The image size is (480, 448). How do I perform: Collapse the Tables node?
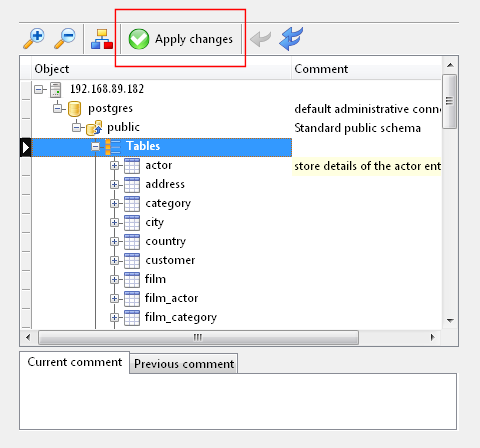click(x=95, y=147)
